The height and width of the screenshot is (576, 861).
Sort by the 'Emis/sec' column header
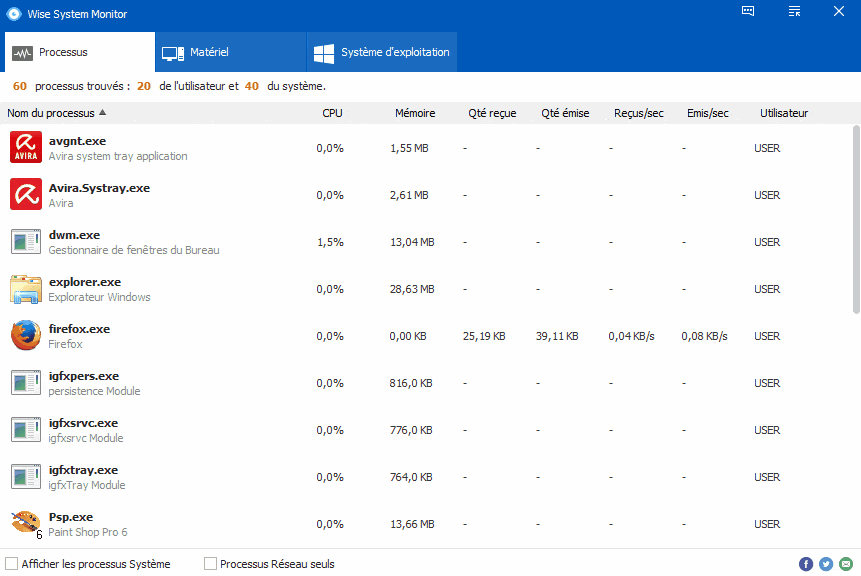tap(708, 113)
